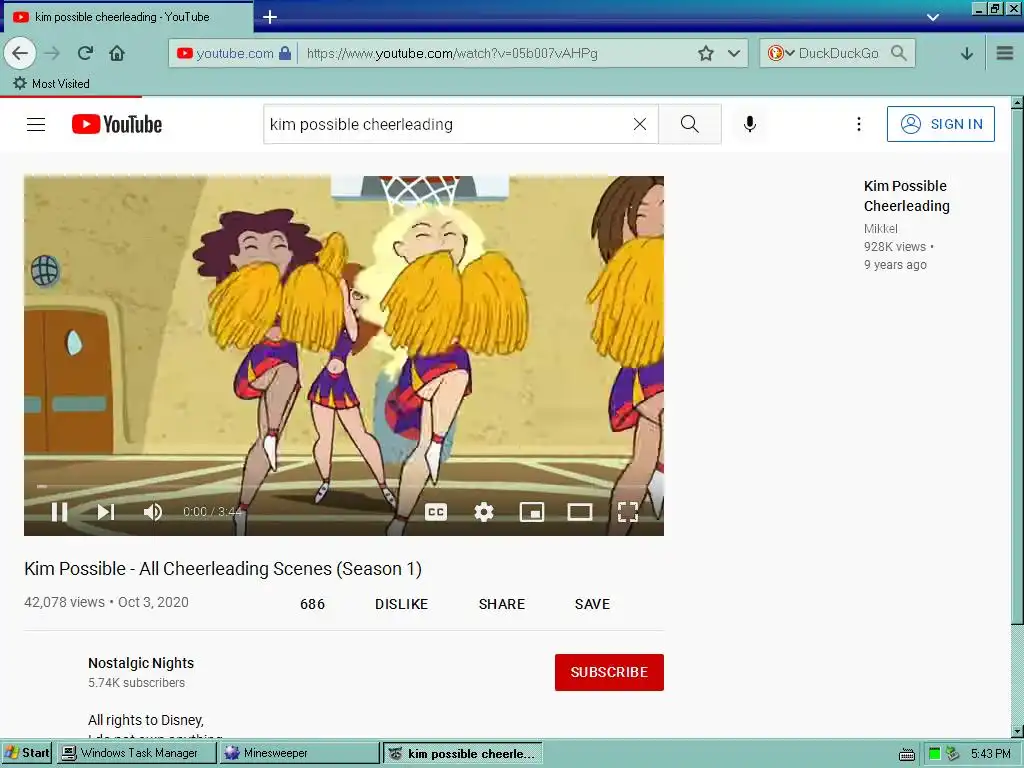Click the green system tray icon
Image resolution: width=1024 pixels, height=768 pixels.
[x=935, y=754]
